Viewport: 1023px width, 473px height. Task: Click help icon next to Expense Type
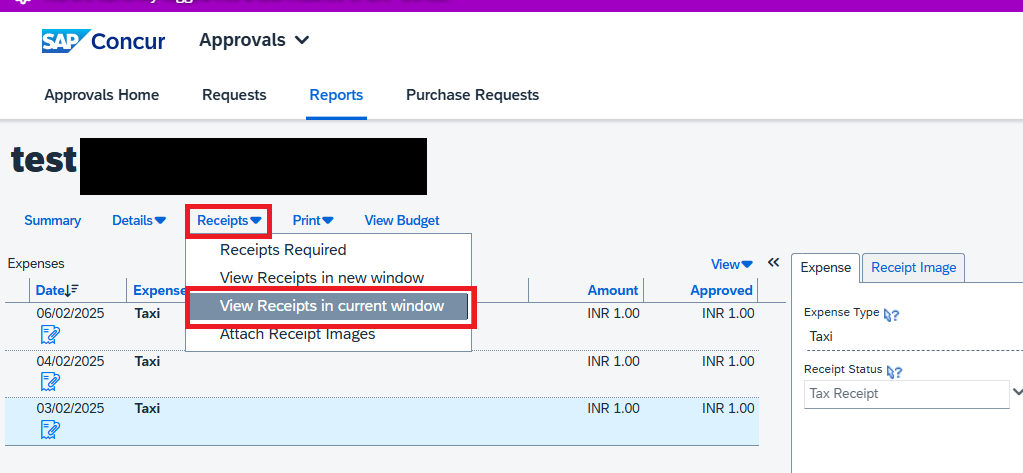coord(892,315)
